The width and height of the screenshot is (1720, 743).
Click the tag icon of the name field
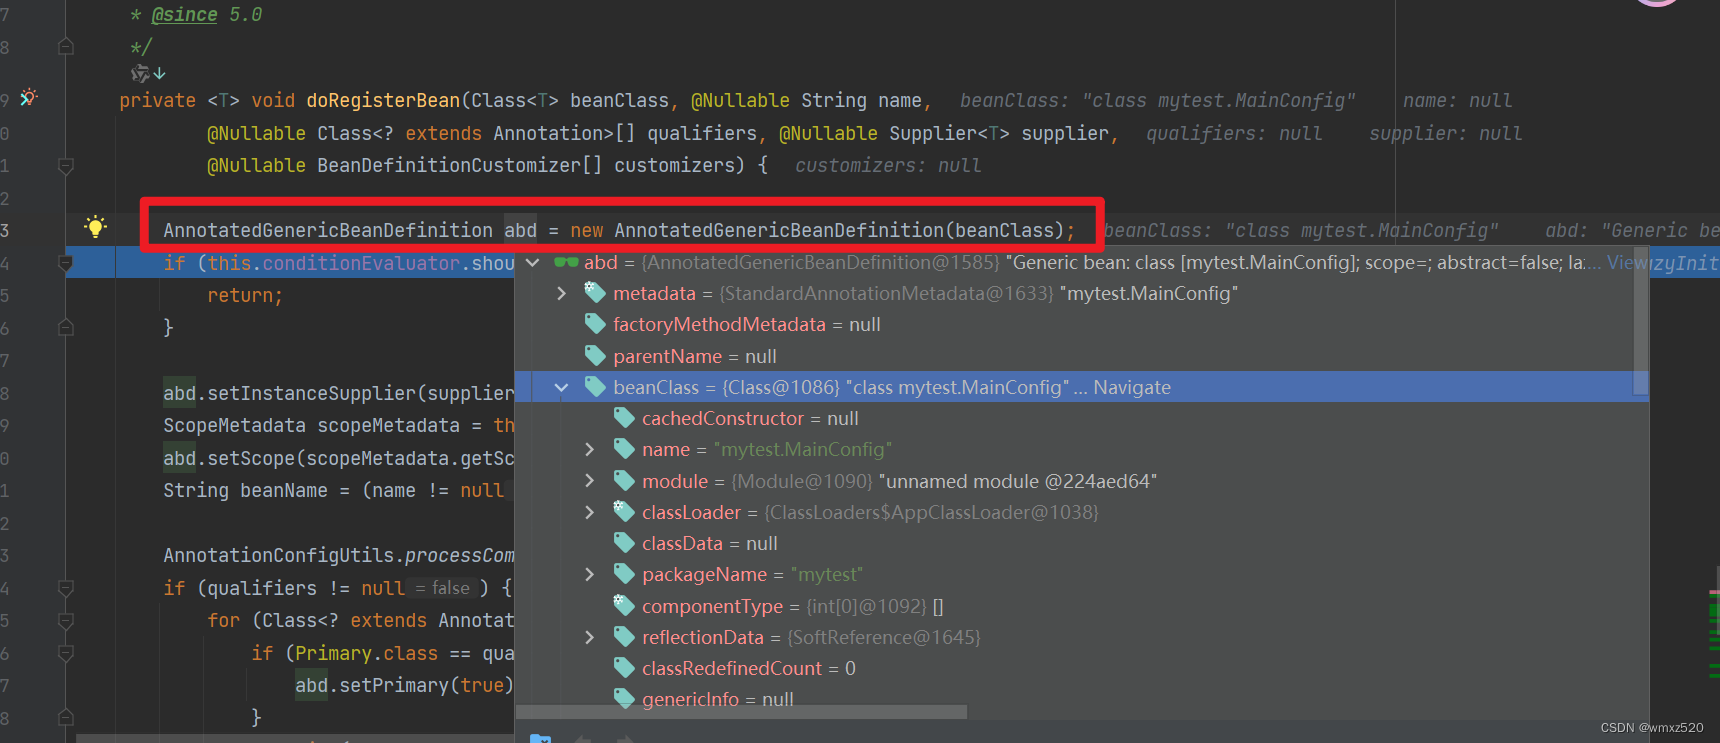click(624, 448)
